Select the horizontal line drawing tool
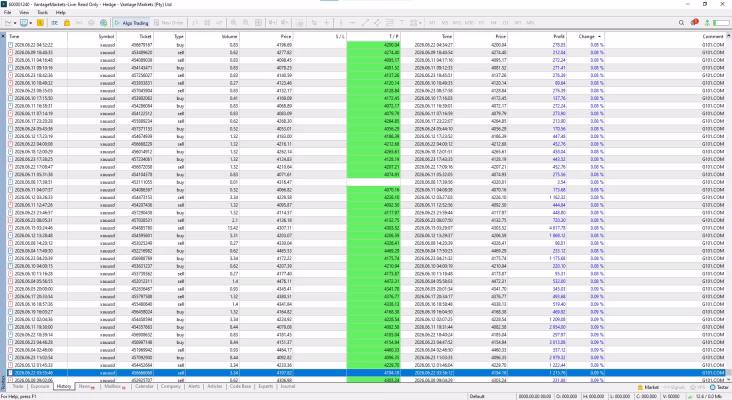The image size is (732, 400). point(353,22)
